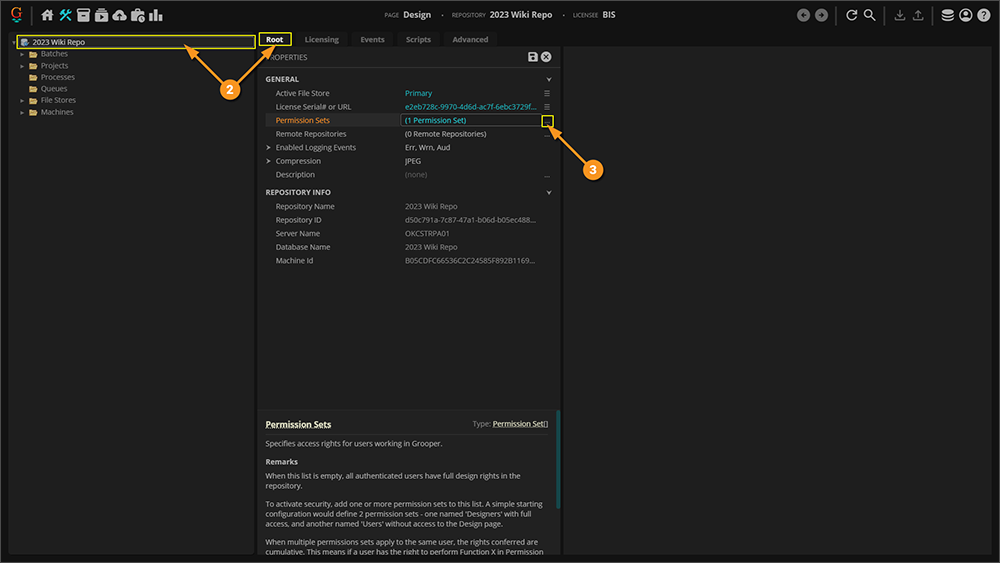1000x563 pixels.
Task: Open the bar chart stats icon
Action: [156, 15]
